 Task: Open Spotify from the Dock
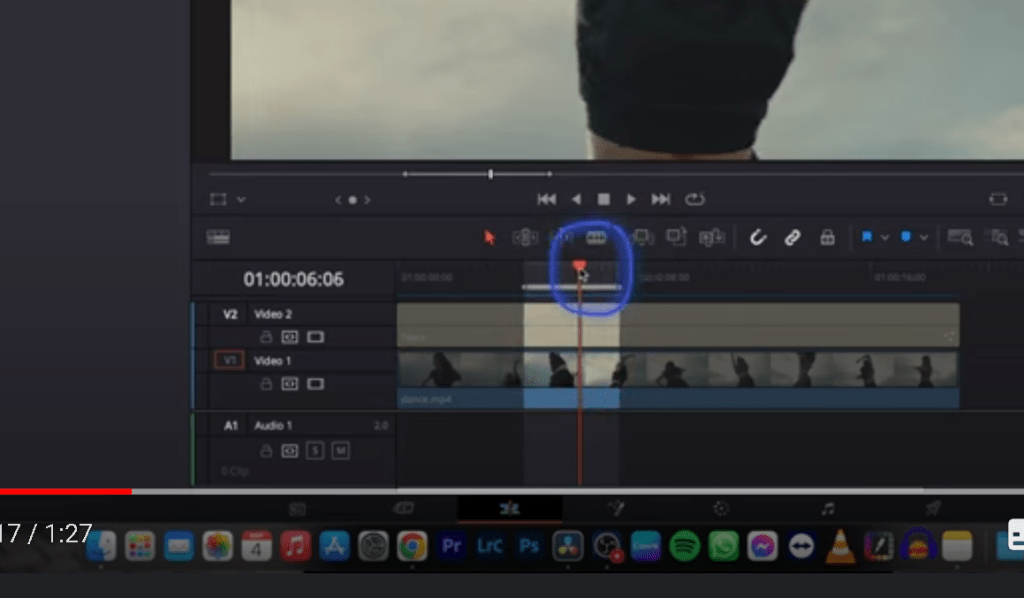[684, 546]
